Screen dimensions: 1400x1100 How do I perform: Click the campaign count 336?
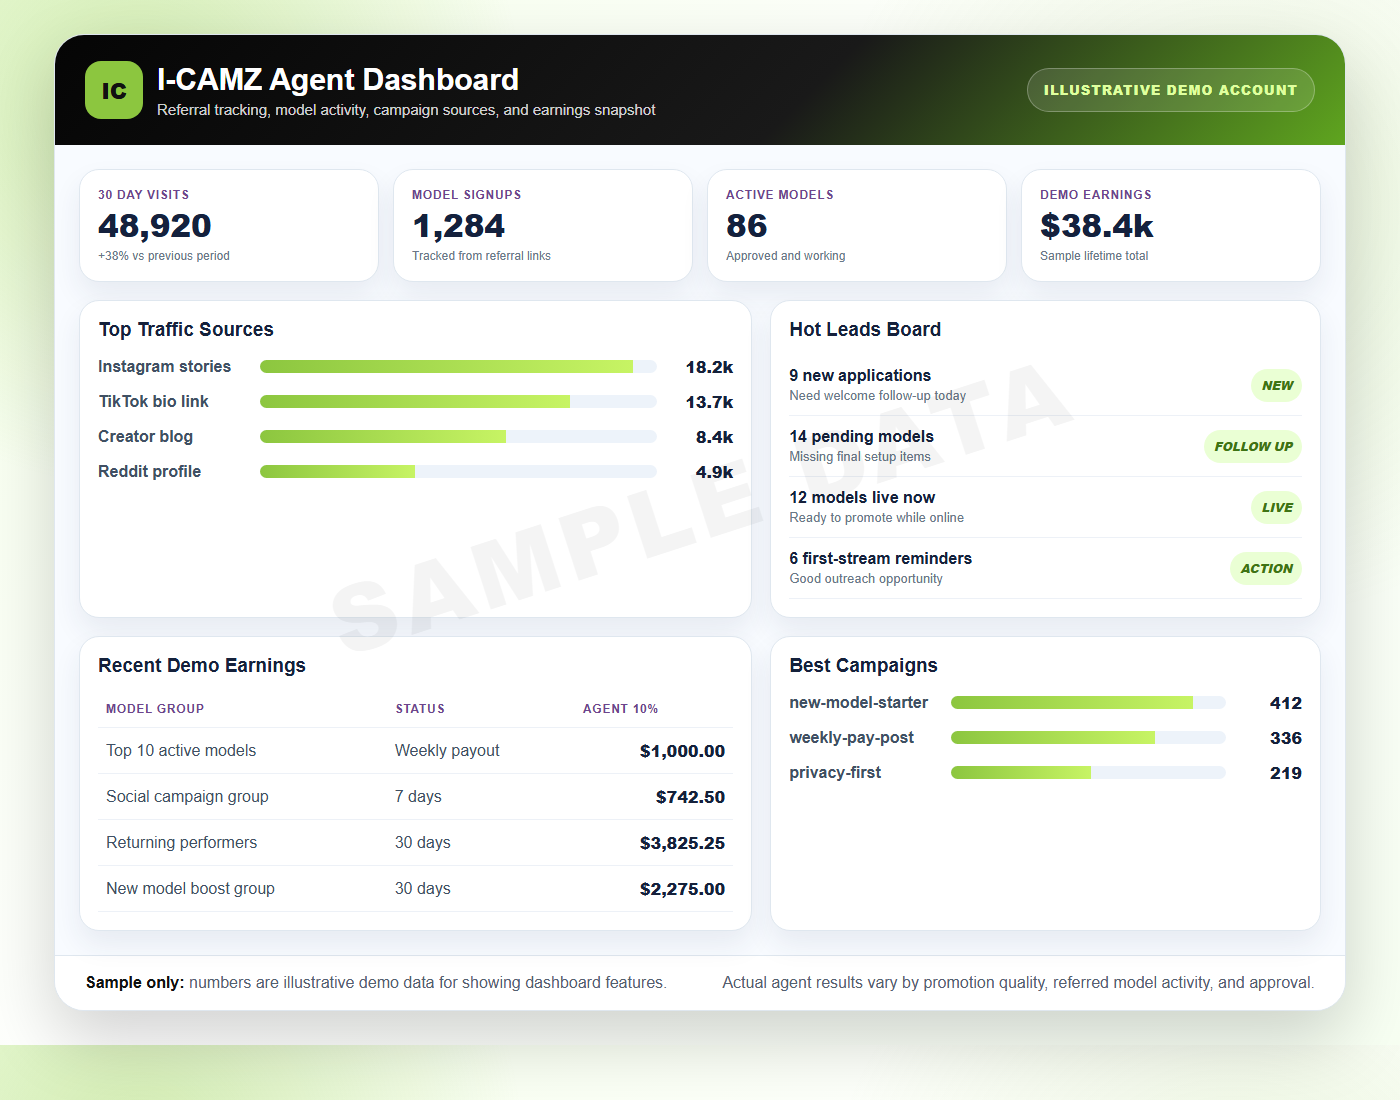pos(1285,738)
